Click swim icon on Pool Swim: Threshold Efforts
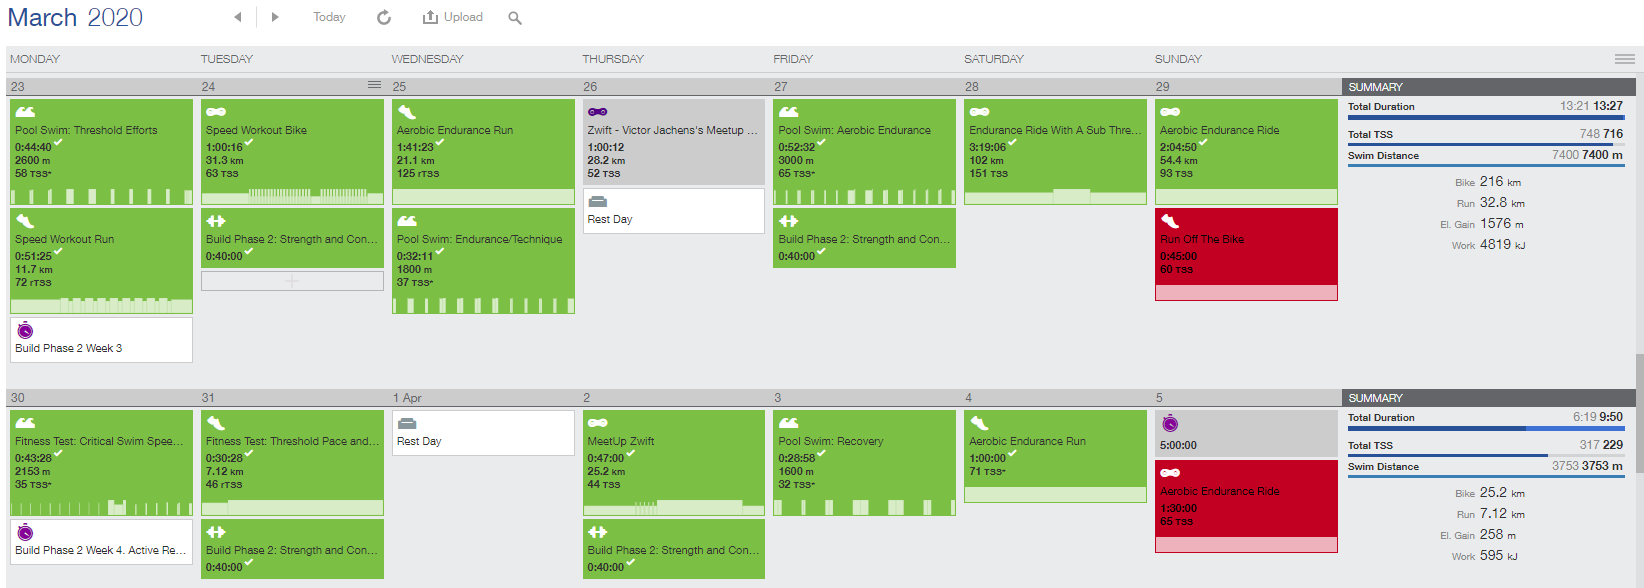The image size is (1644, 588). 25,112
